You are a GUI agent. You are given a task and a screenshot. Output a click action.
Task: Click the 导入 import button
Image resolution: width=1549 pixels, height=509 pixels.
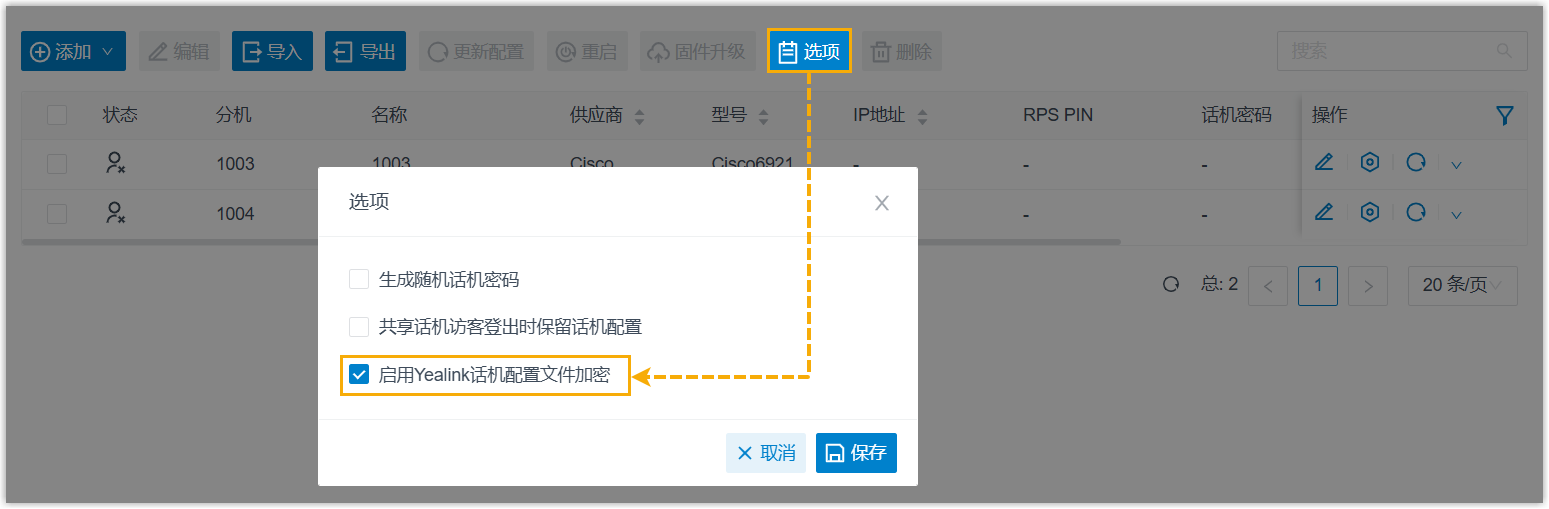click(x=272, y=51)
